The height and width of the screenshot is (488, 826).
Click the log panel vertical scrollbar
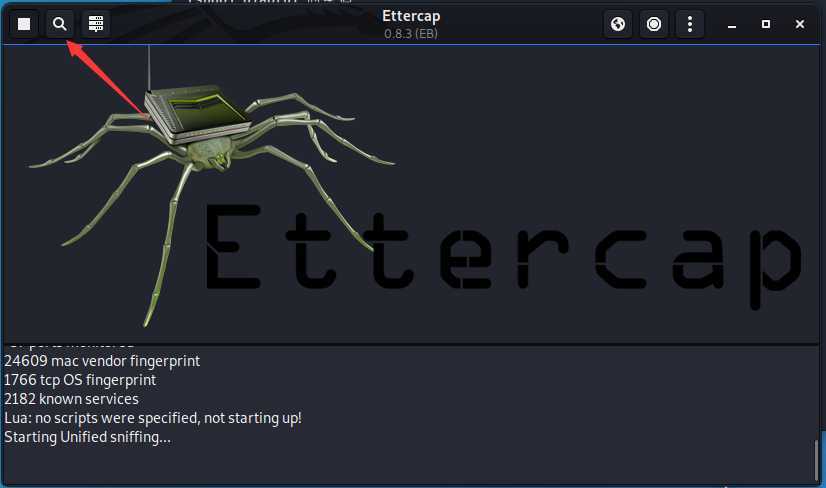point(817,460)
